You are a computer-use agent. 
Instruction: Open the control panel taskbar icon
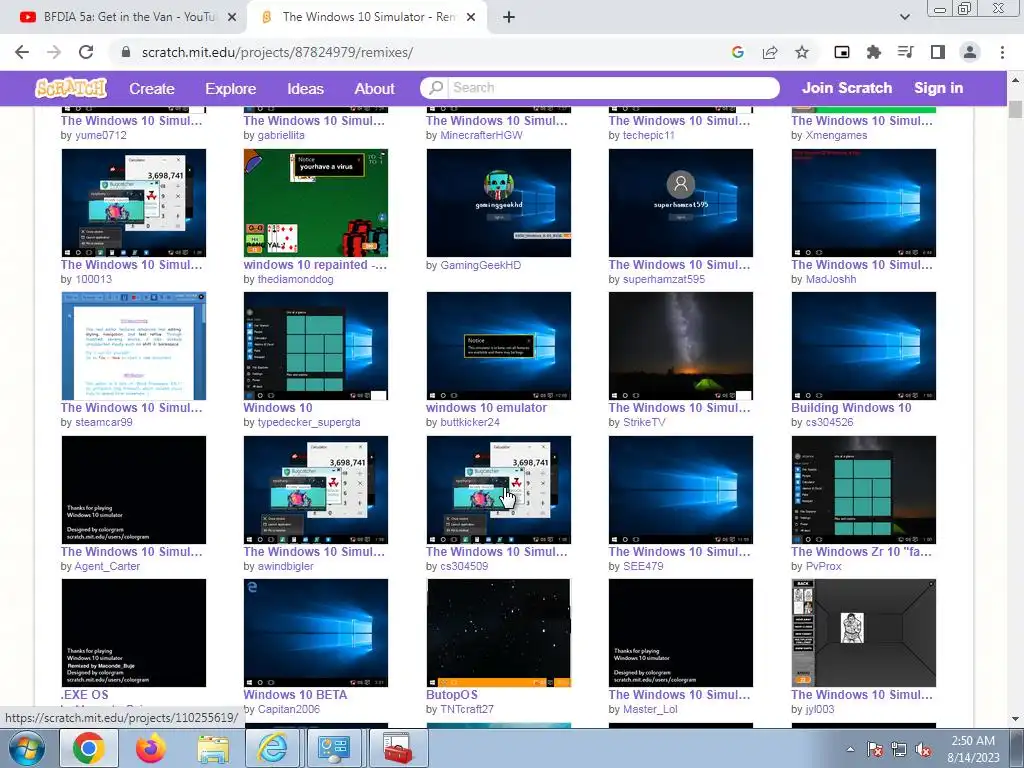pos(334,748)
